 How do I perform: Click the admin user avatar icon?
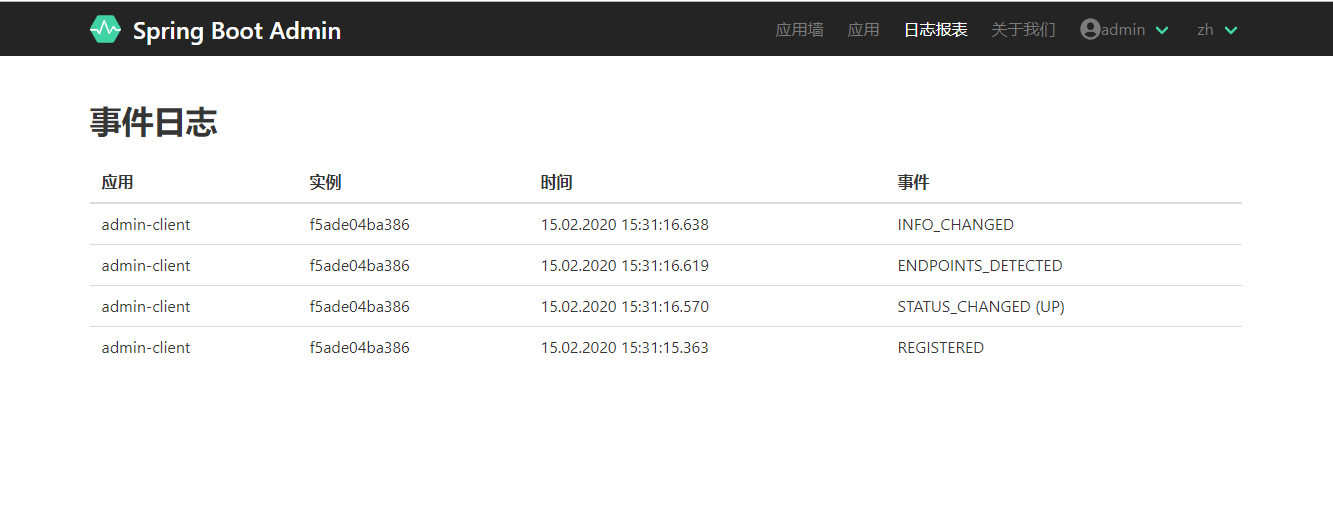tap(1090, 30)
